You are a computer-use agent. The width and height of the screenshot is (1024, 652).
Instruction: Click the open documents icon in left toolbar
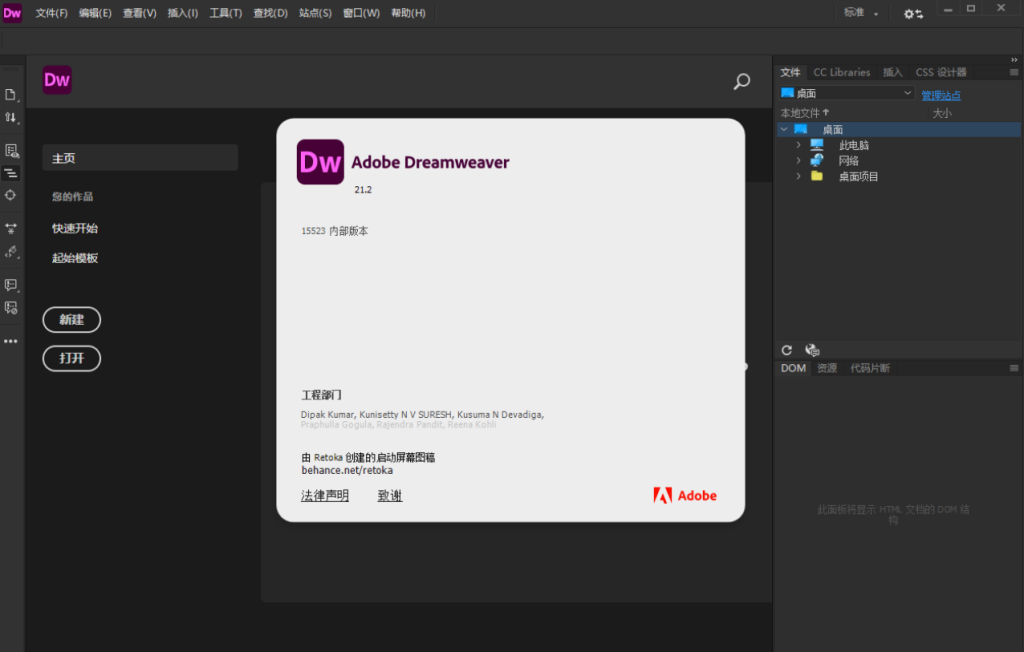coord(11,95)
